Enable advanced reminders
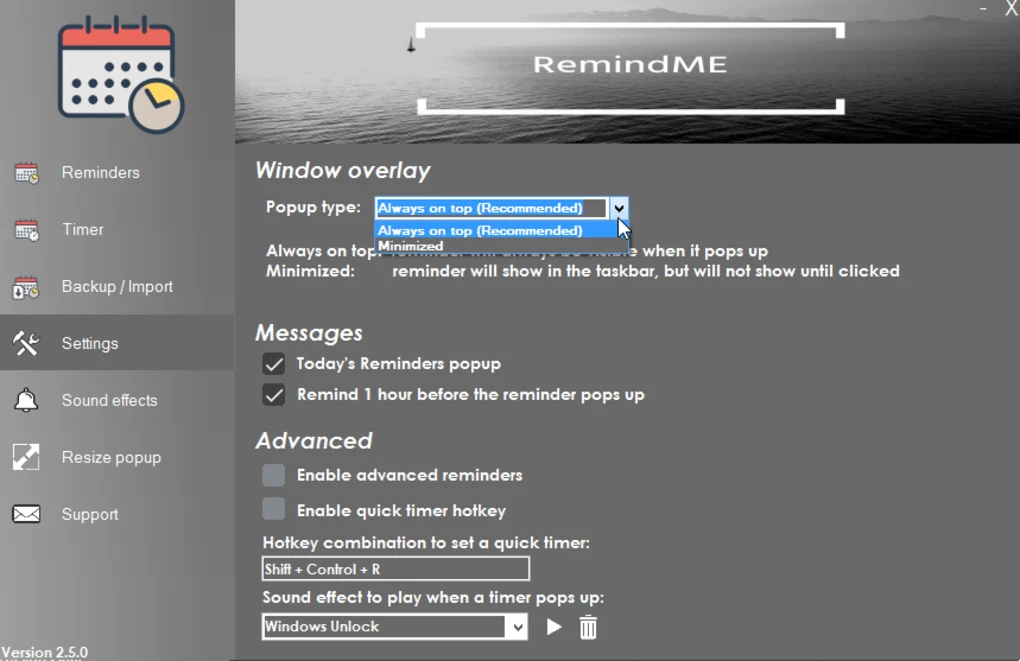The width and height of the screenshot is (1020, 661). click(x=273, y=475)
